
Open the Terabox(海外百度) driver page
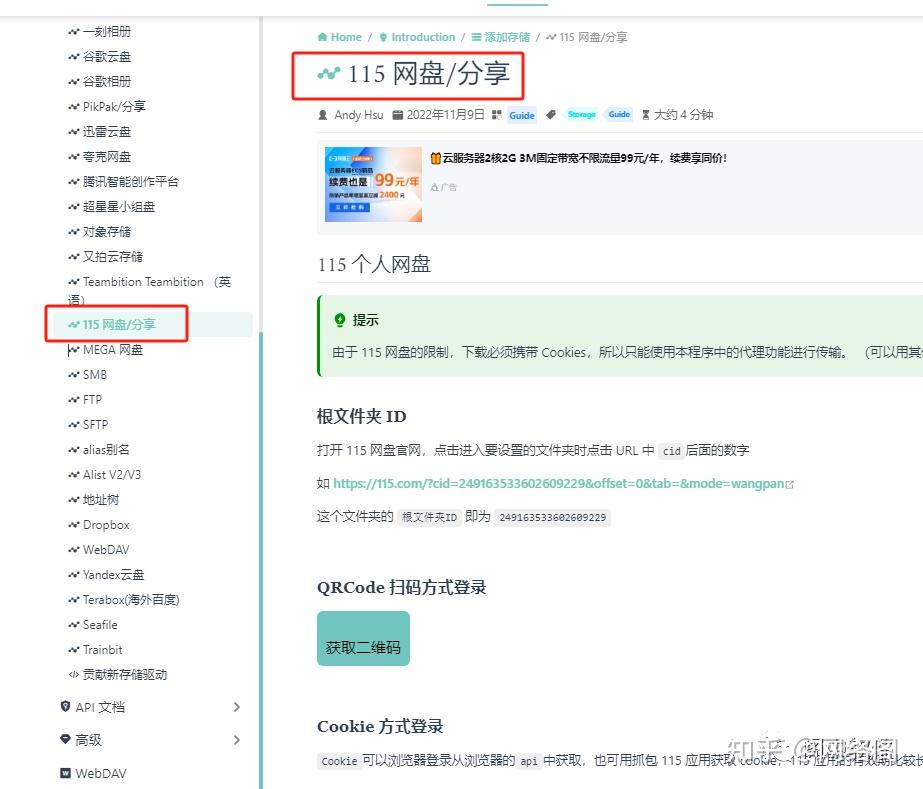[131, 599]
